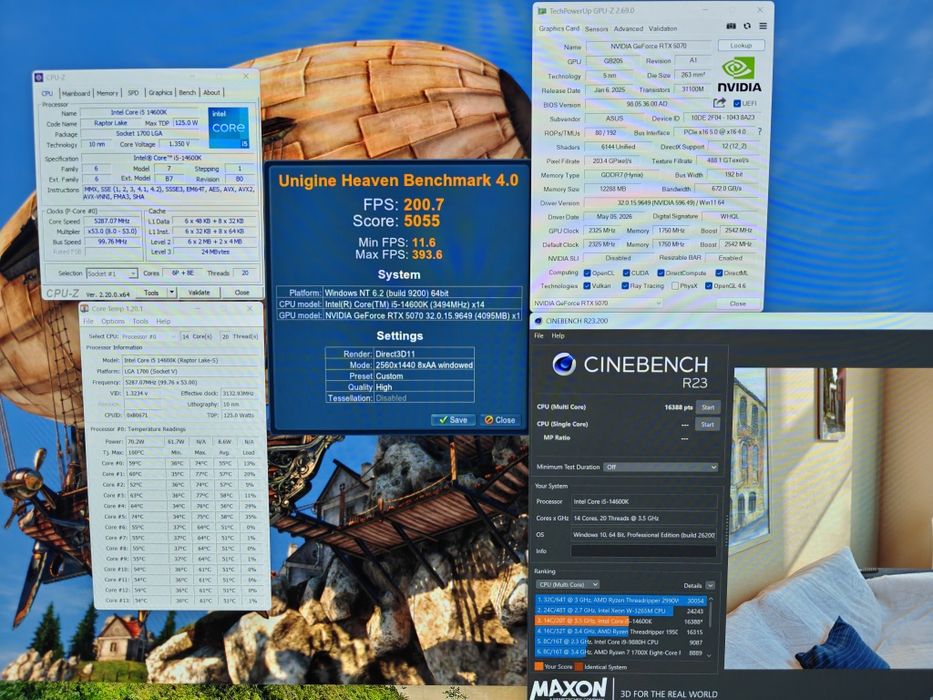Click the Lookup button in GPU-Z
The height and width of the screenshot is (700, 933).
coord(741,45)
